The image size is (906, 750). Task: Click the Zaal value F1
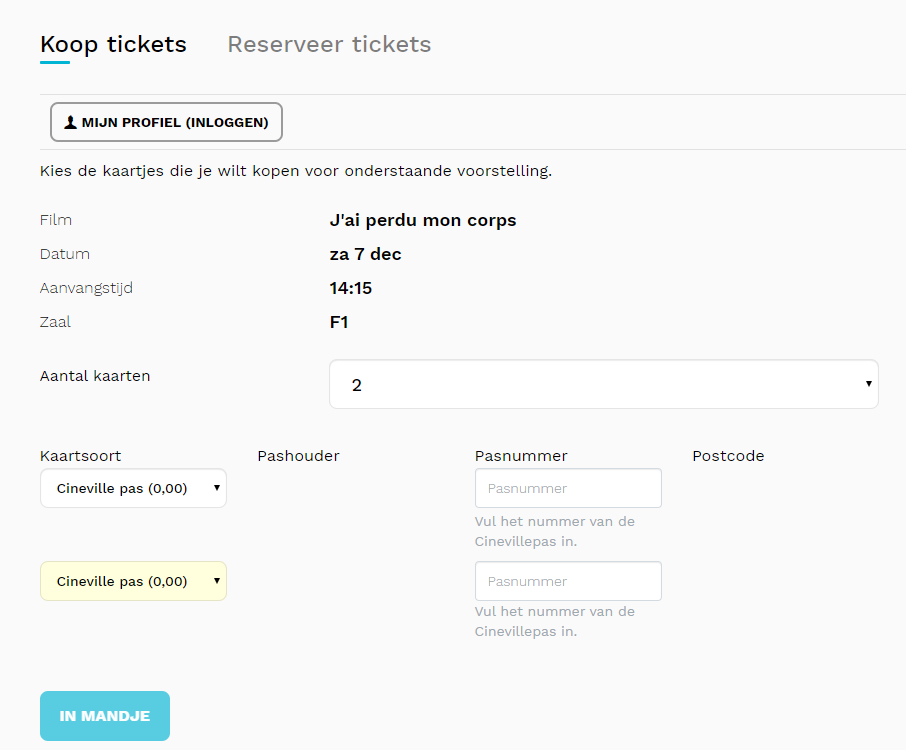coord(339,322)
